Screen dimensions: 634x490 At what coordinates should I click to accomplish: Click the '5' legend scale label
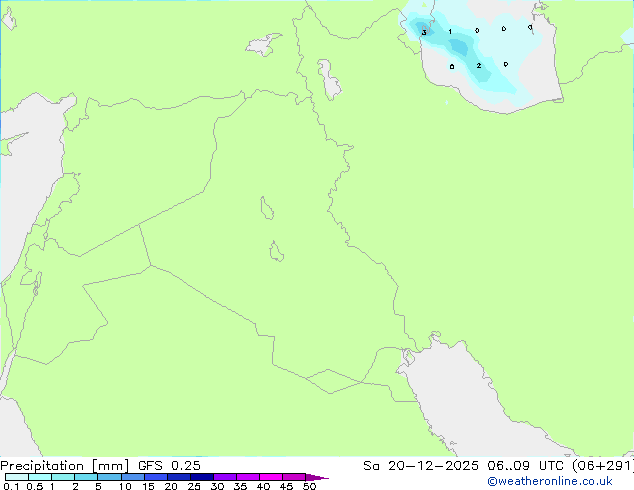pyautogui.click(x=98, y=486)
